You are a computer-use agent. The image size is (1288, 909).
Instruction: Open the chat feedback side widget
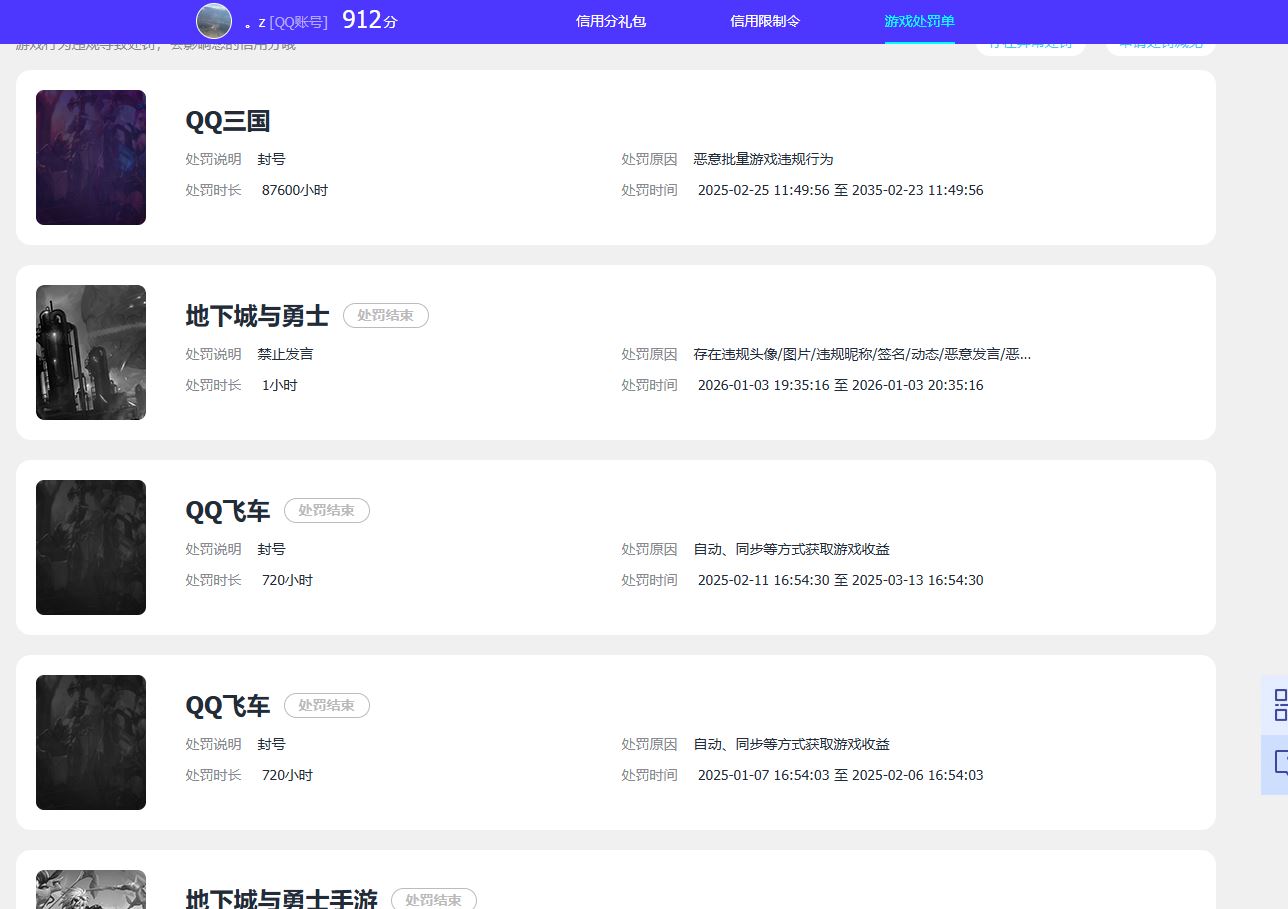pyautogui.click(x=1276, y=764)
